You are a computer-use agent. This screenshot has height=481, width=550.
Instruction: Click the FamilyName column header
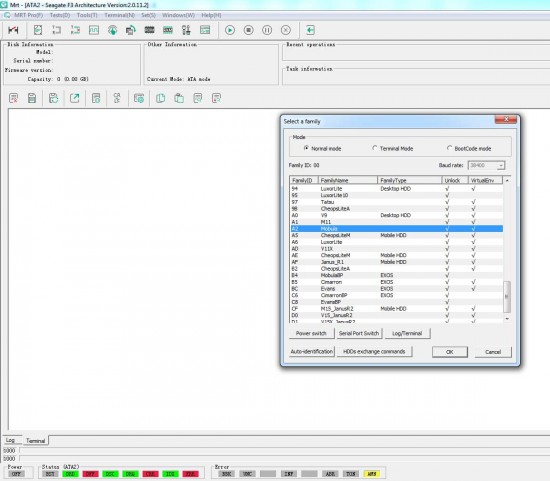348,180
